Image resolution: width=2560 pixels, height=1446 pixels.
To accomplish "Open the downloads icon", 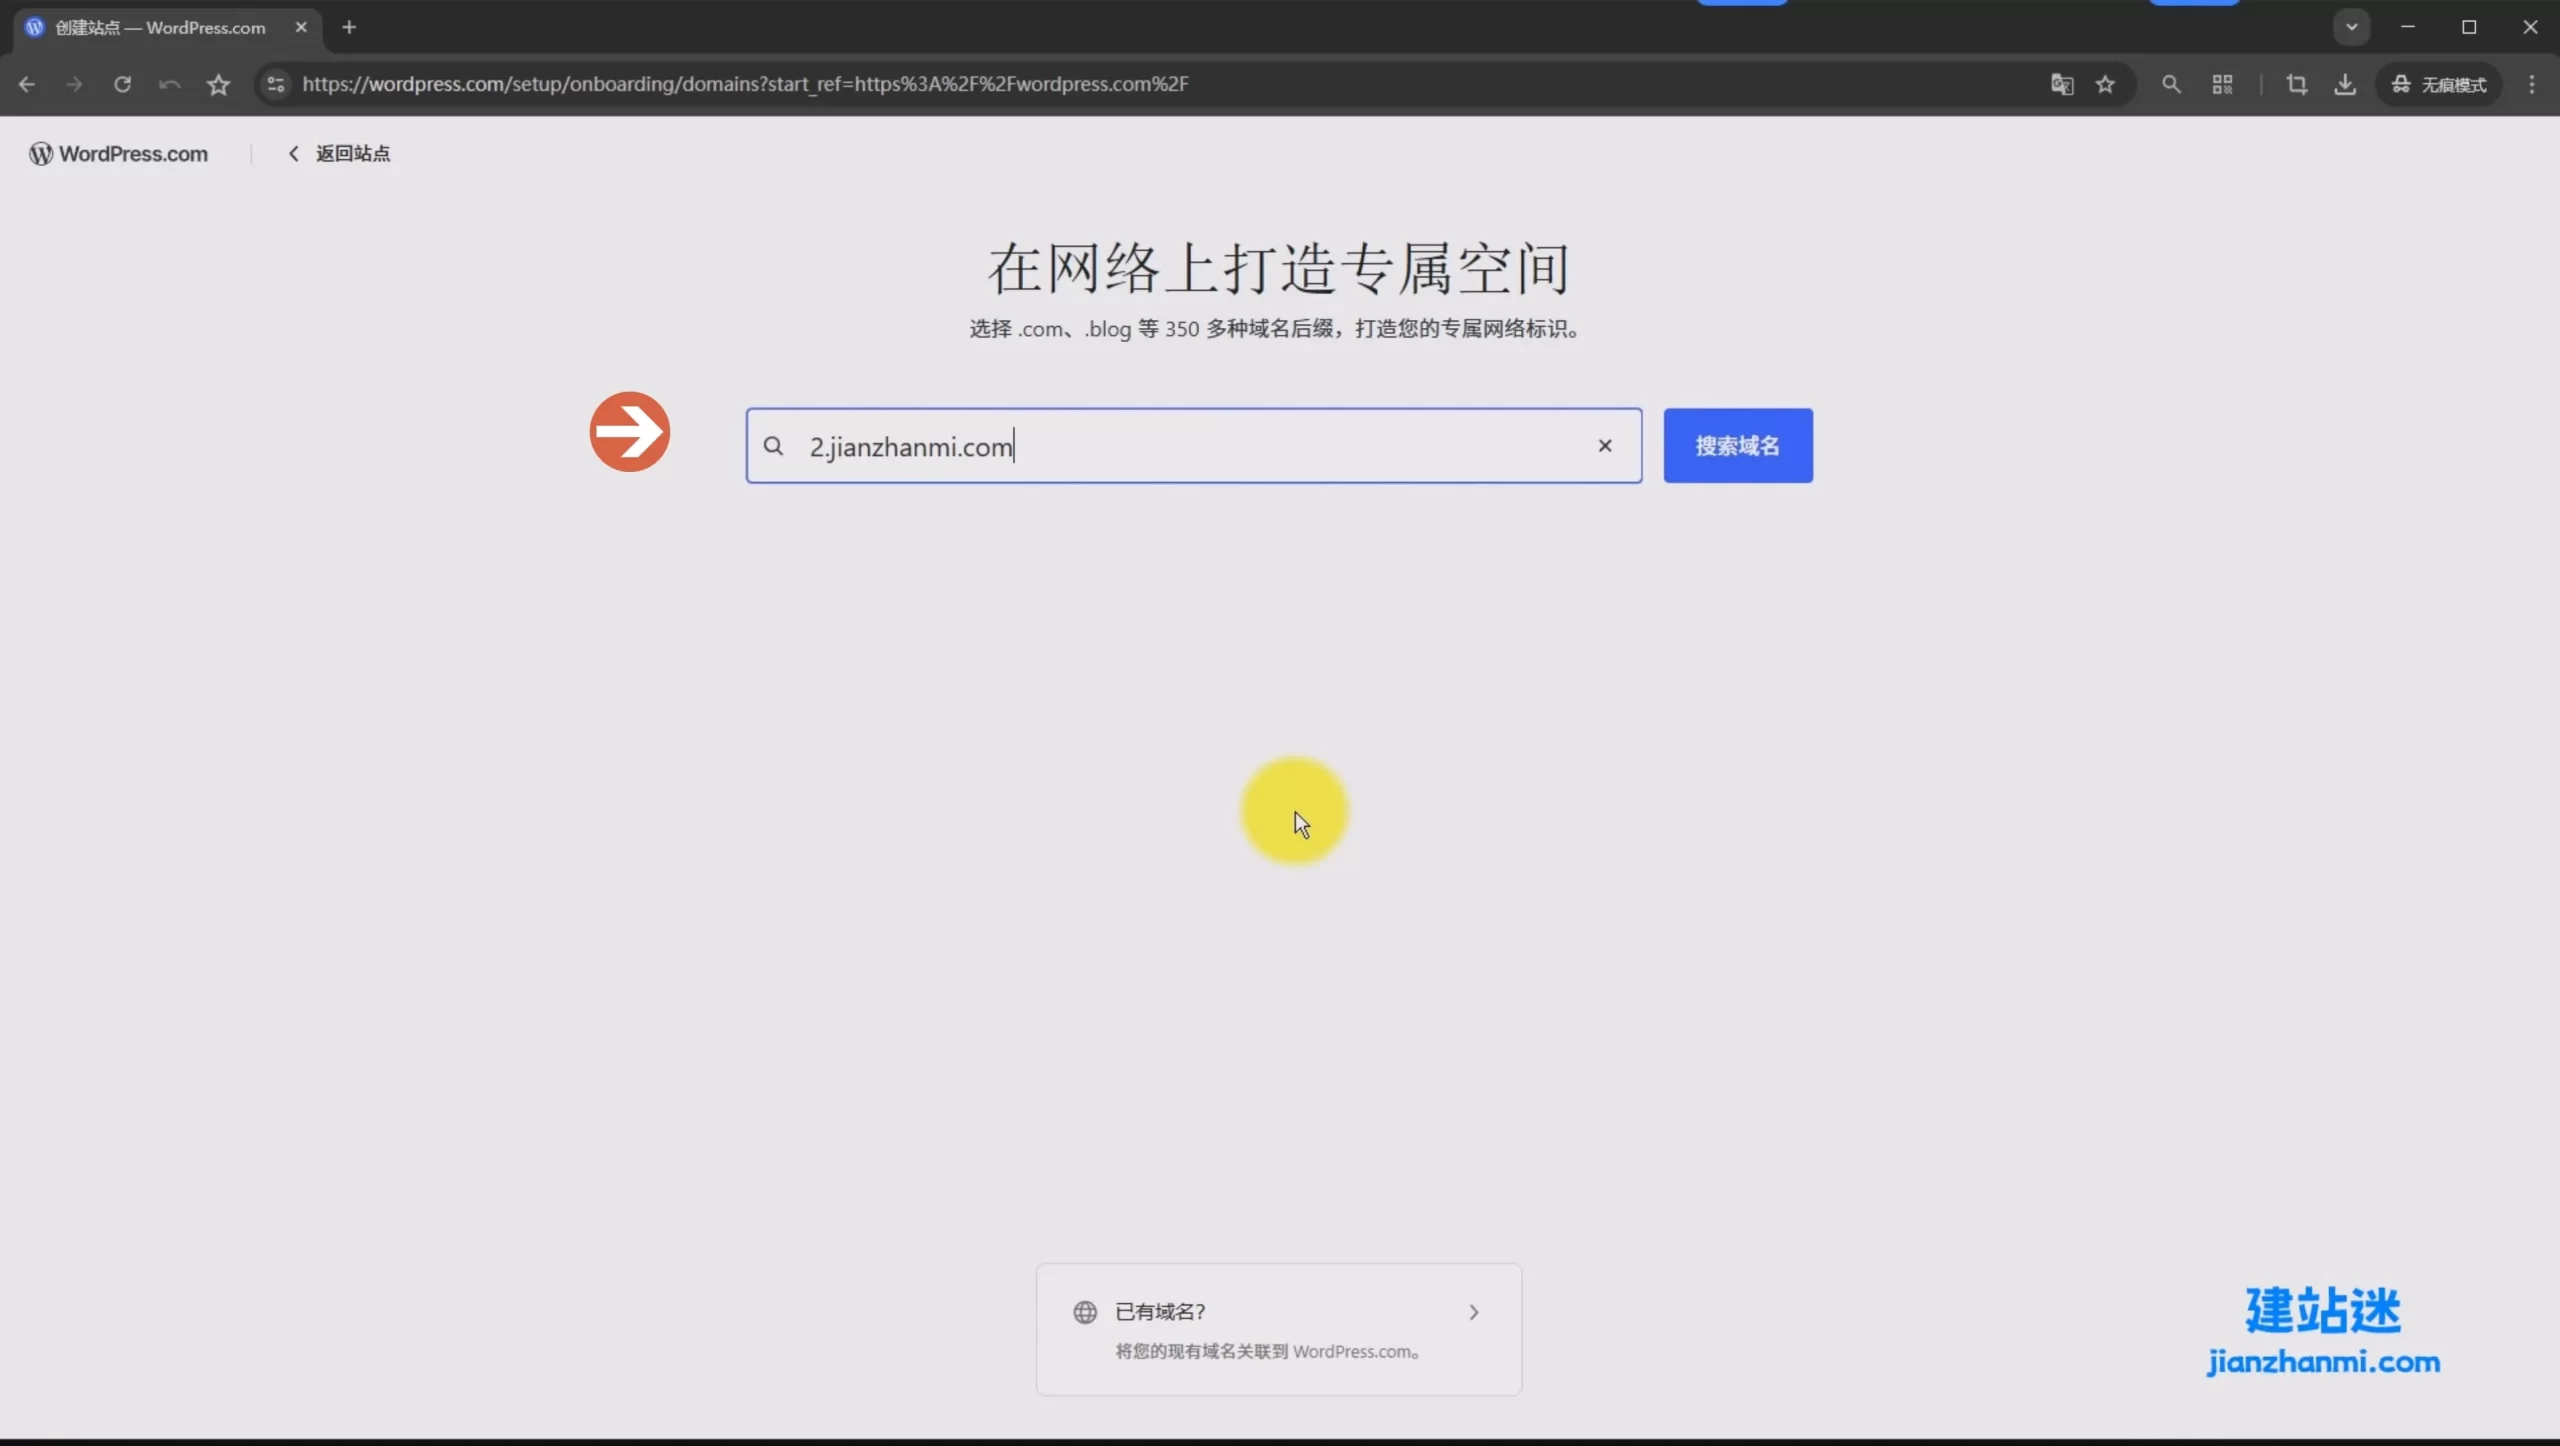I will point(2345,84).
